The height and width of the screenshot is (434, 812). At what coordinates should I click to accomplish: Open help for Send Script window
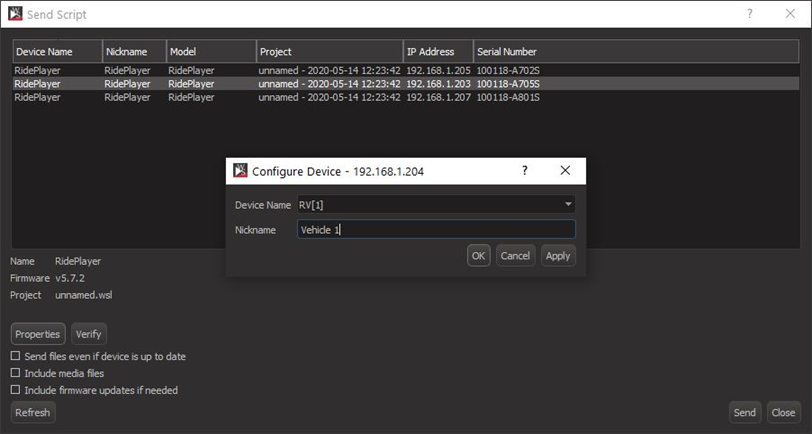[749, 14]
